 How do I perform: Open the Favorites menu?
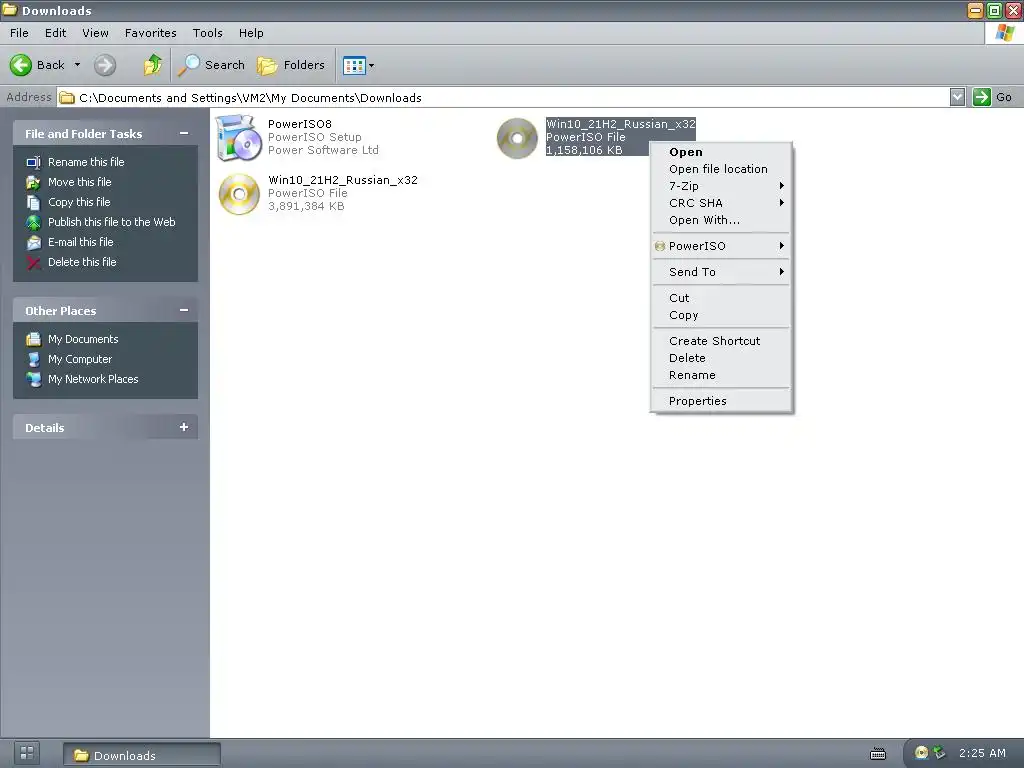click(x=151, y=33)
